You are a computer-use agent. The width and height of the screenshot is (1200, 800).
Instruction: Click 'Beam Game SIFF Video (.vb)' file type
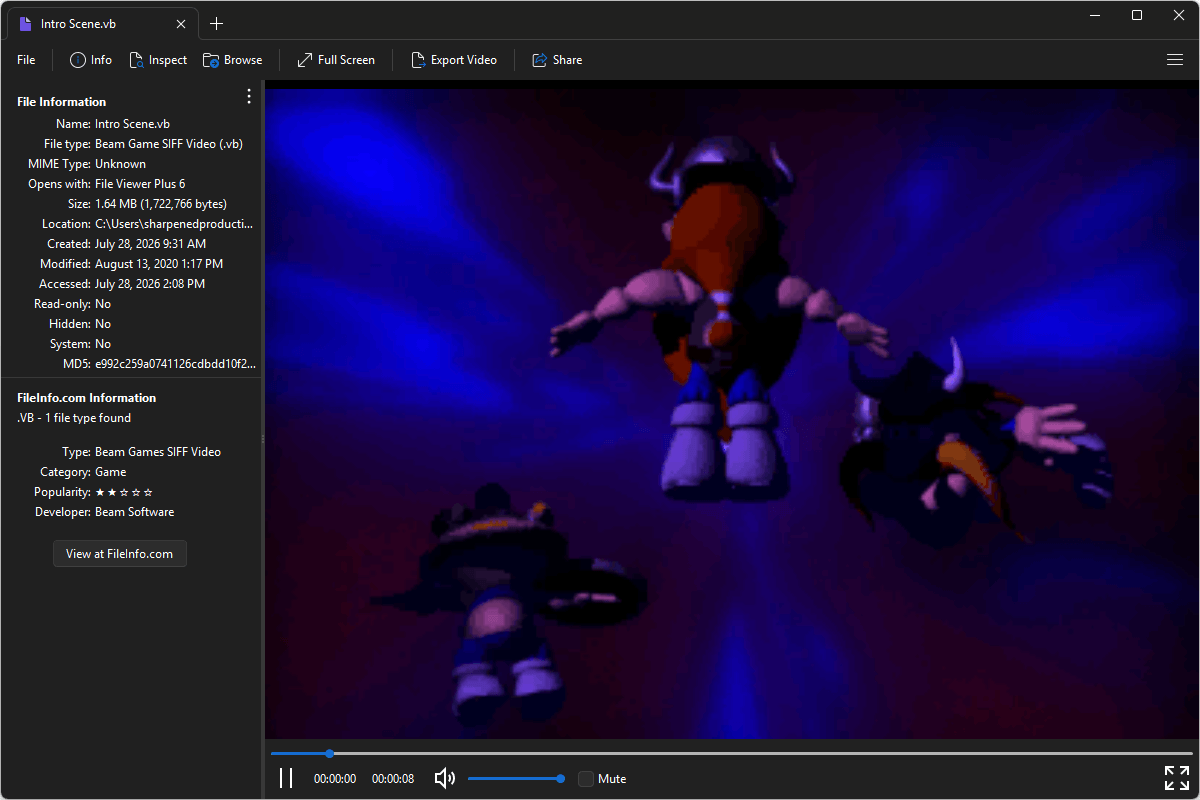(x=169, y=144)
